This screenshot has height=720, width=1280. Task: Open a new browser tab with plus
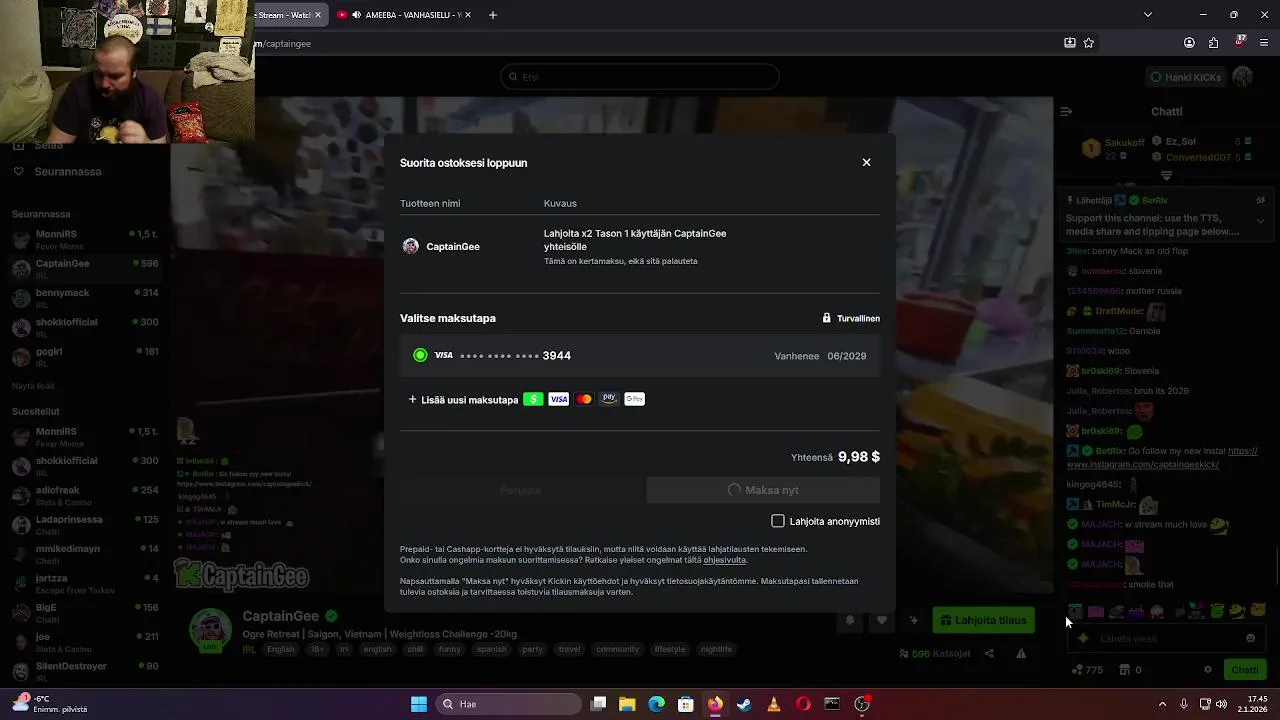pos(492,15)
